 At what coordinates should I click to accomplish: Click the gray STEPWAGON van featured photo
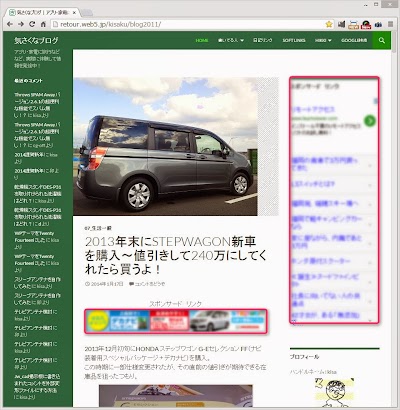pyautogui.click(x=165, y=146)
